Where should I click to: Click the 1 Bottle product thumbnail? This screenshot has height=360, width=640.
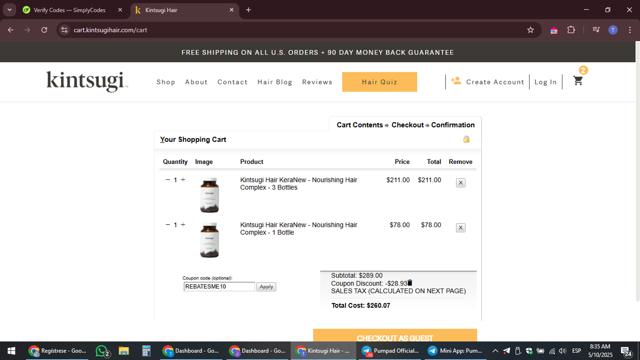pos(209,240)
